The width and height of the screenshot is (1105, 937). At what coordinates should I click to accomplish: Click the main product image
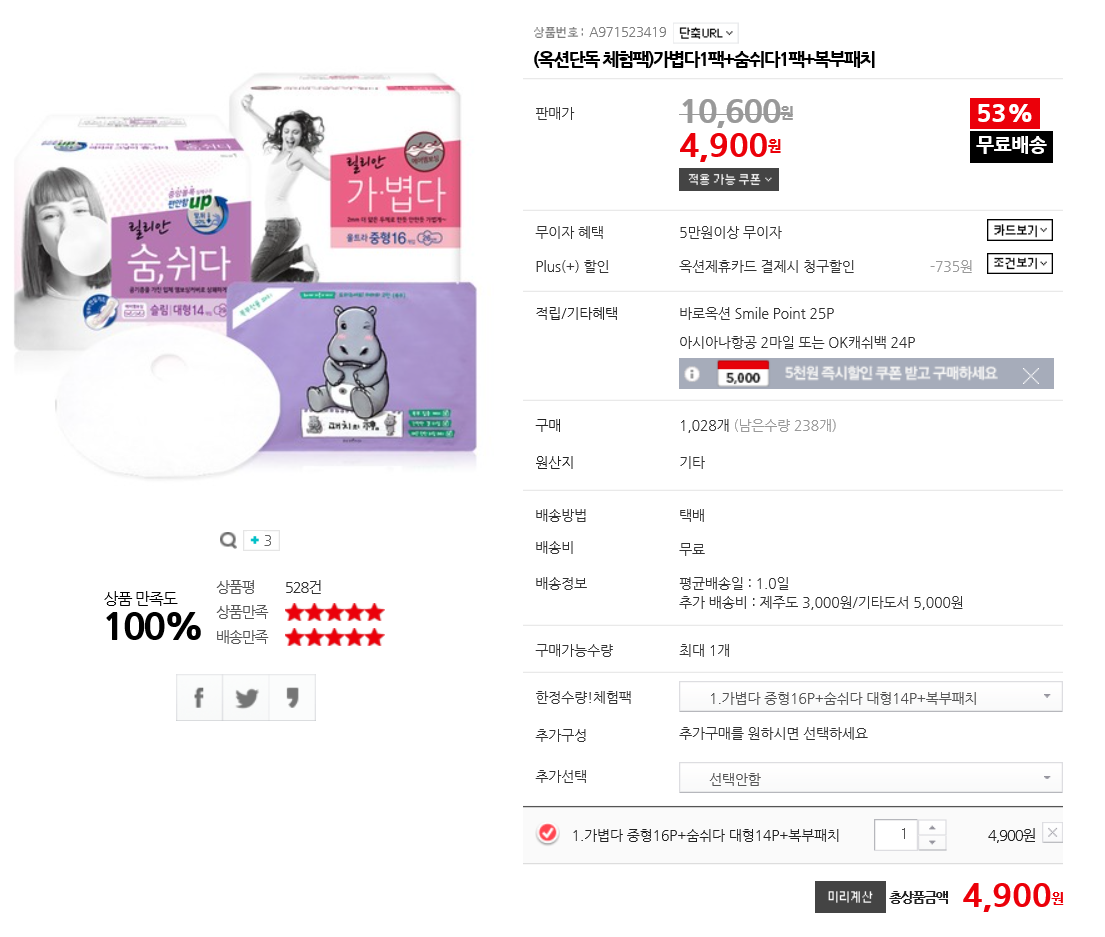coord(245,275)
